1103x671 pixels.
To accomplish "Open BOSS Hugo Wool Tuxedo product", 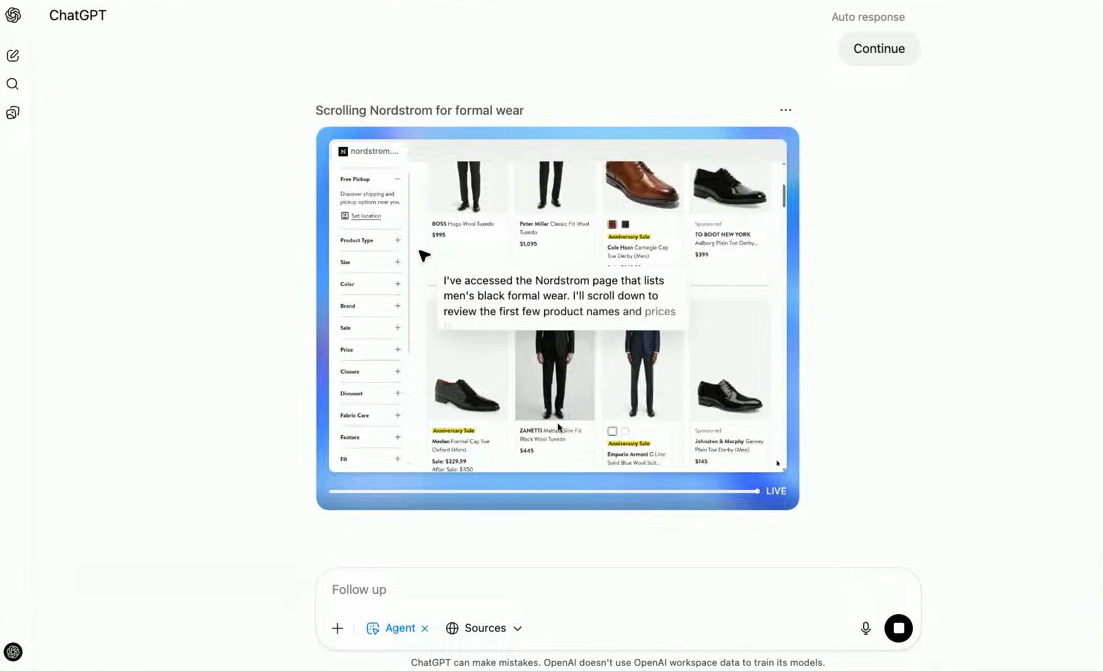I will click(463, 224).
